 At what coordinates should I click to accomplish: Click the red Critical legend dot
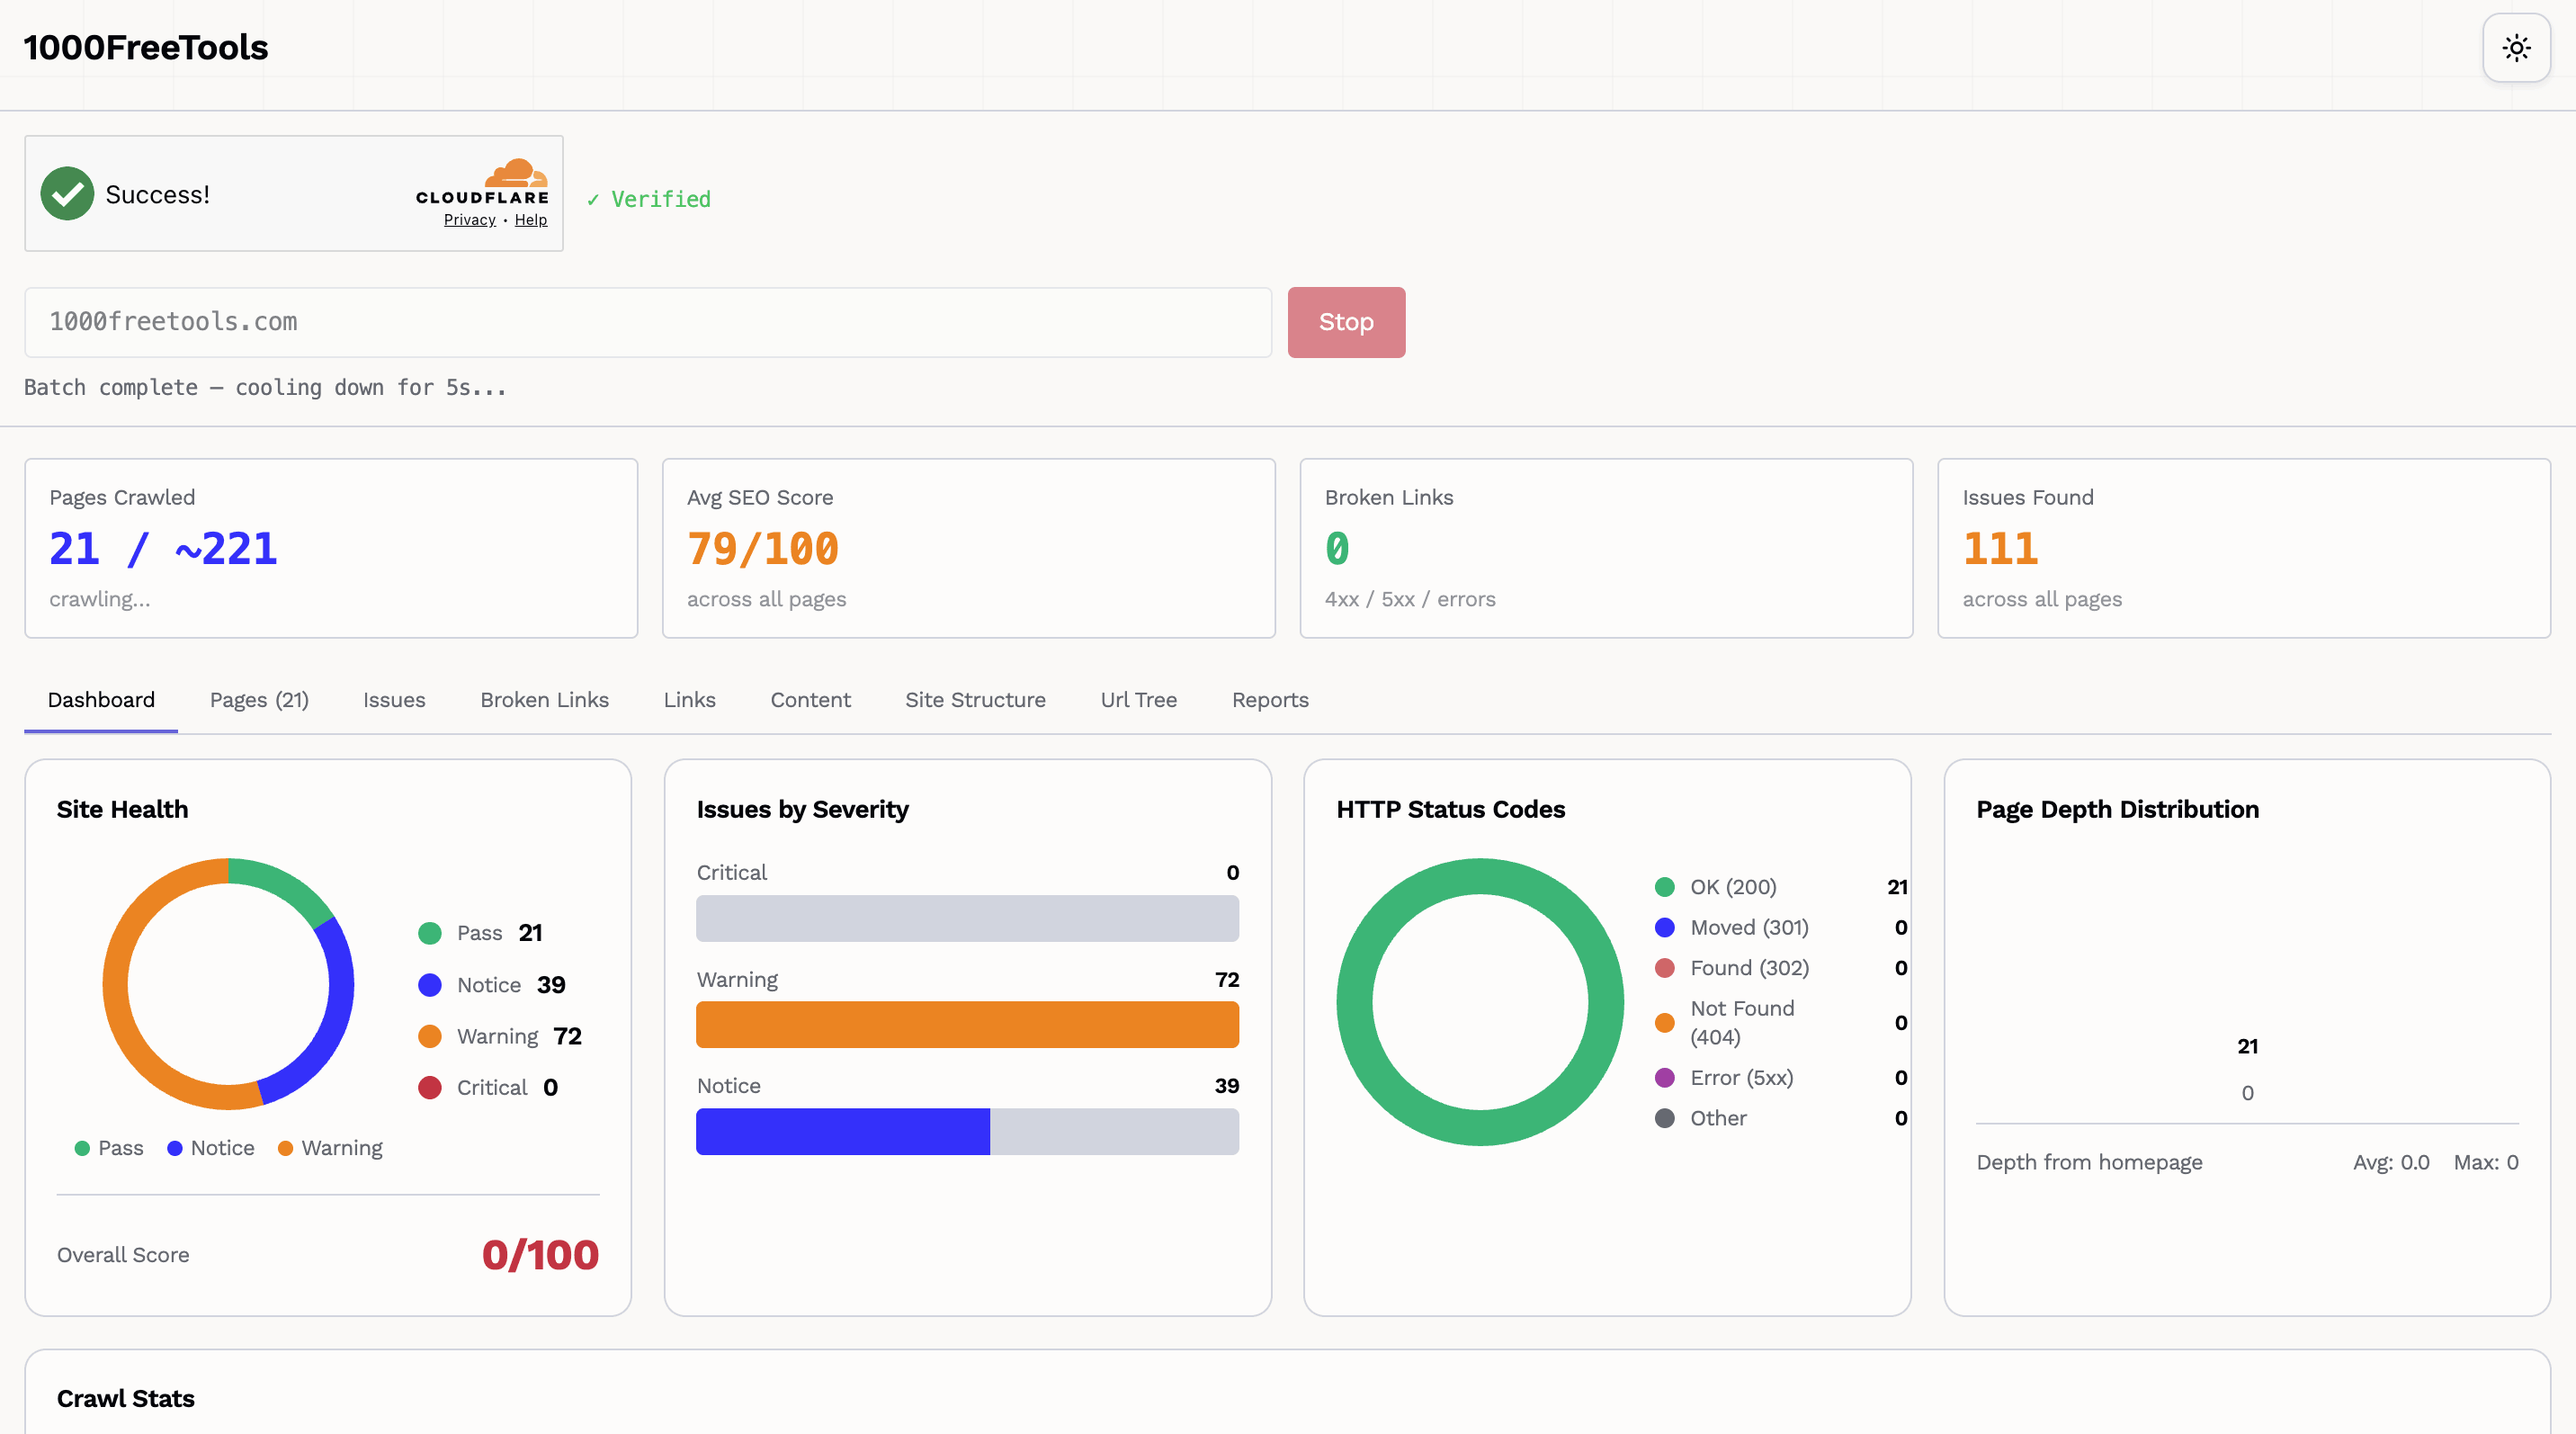(430, 1088)
